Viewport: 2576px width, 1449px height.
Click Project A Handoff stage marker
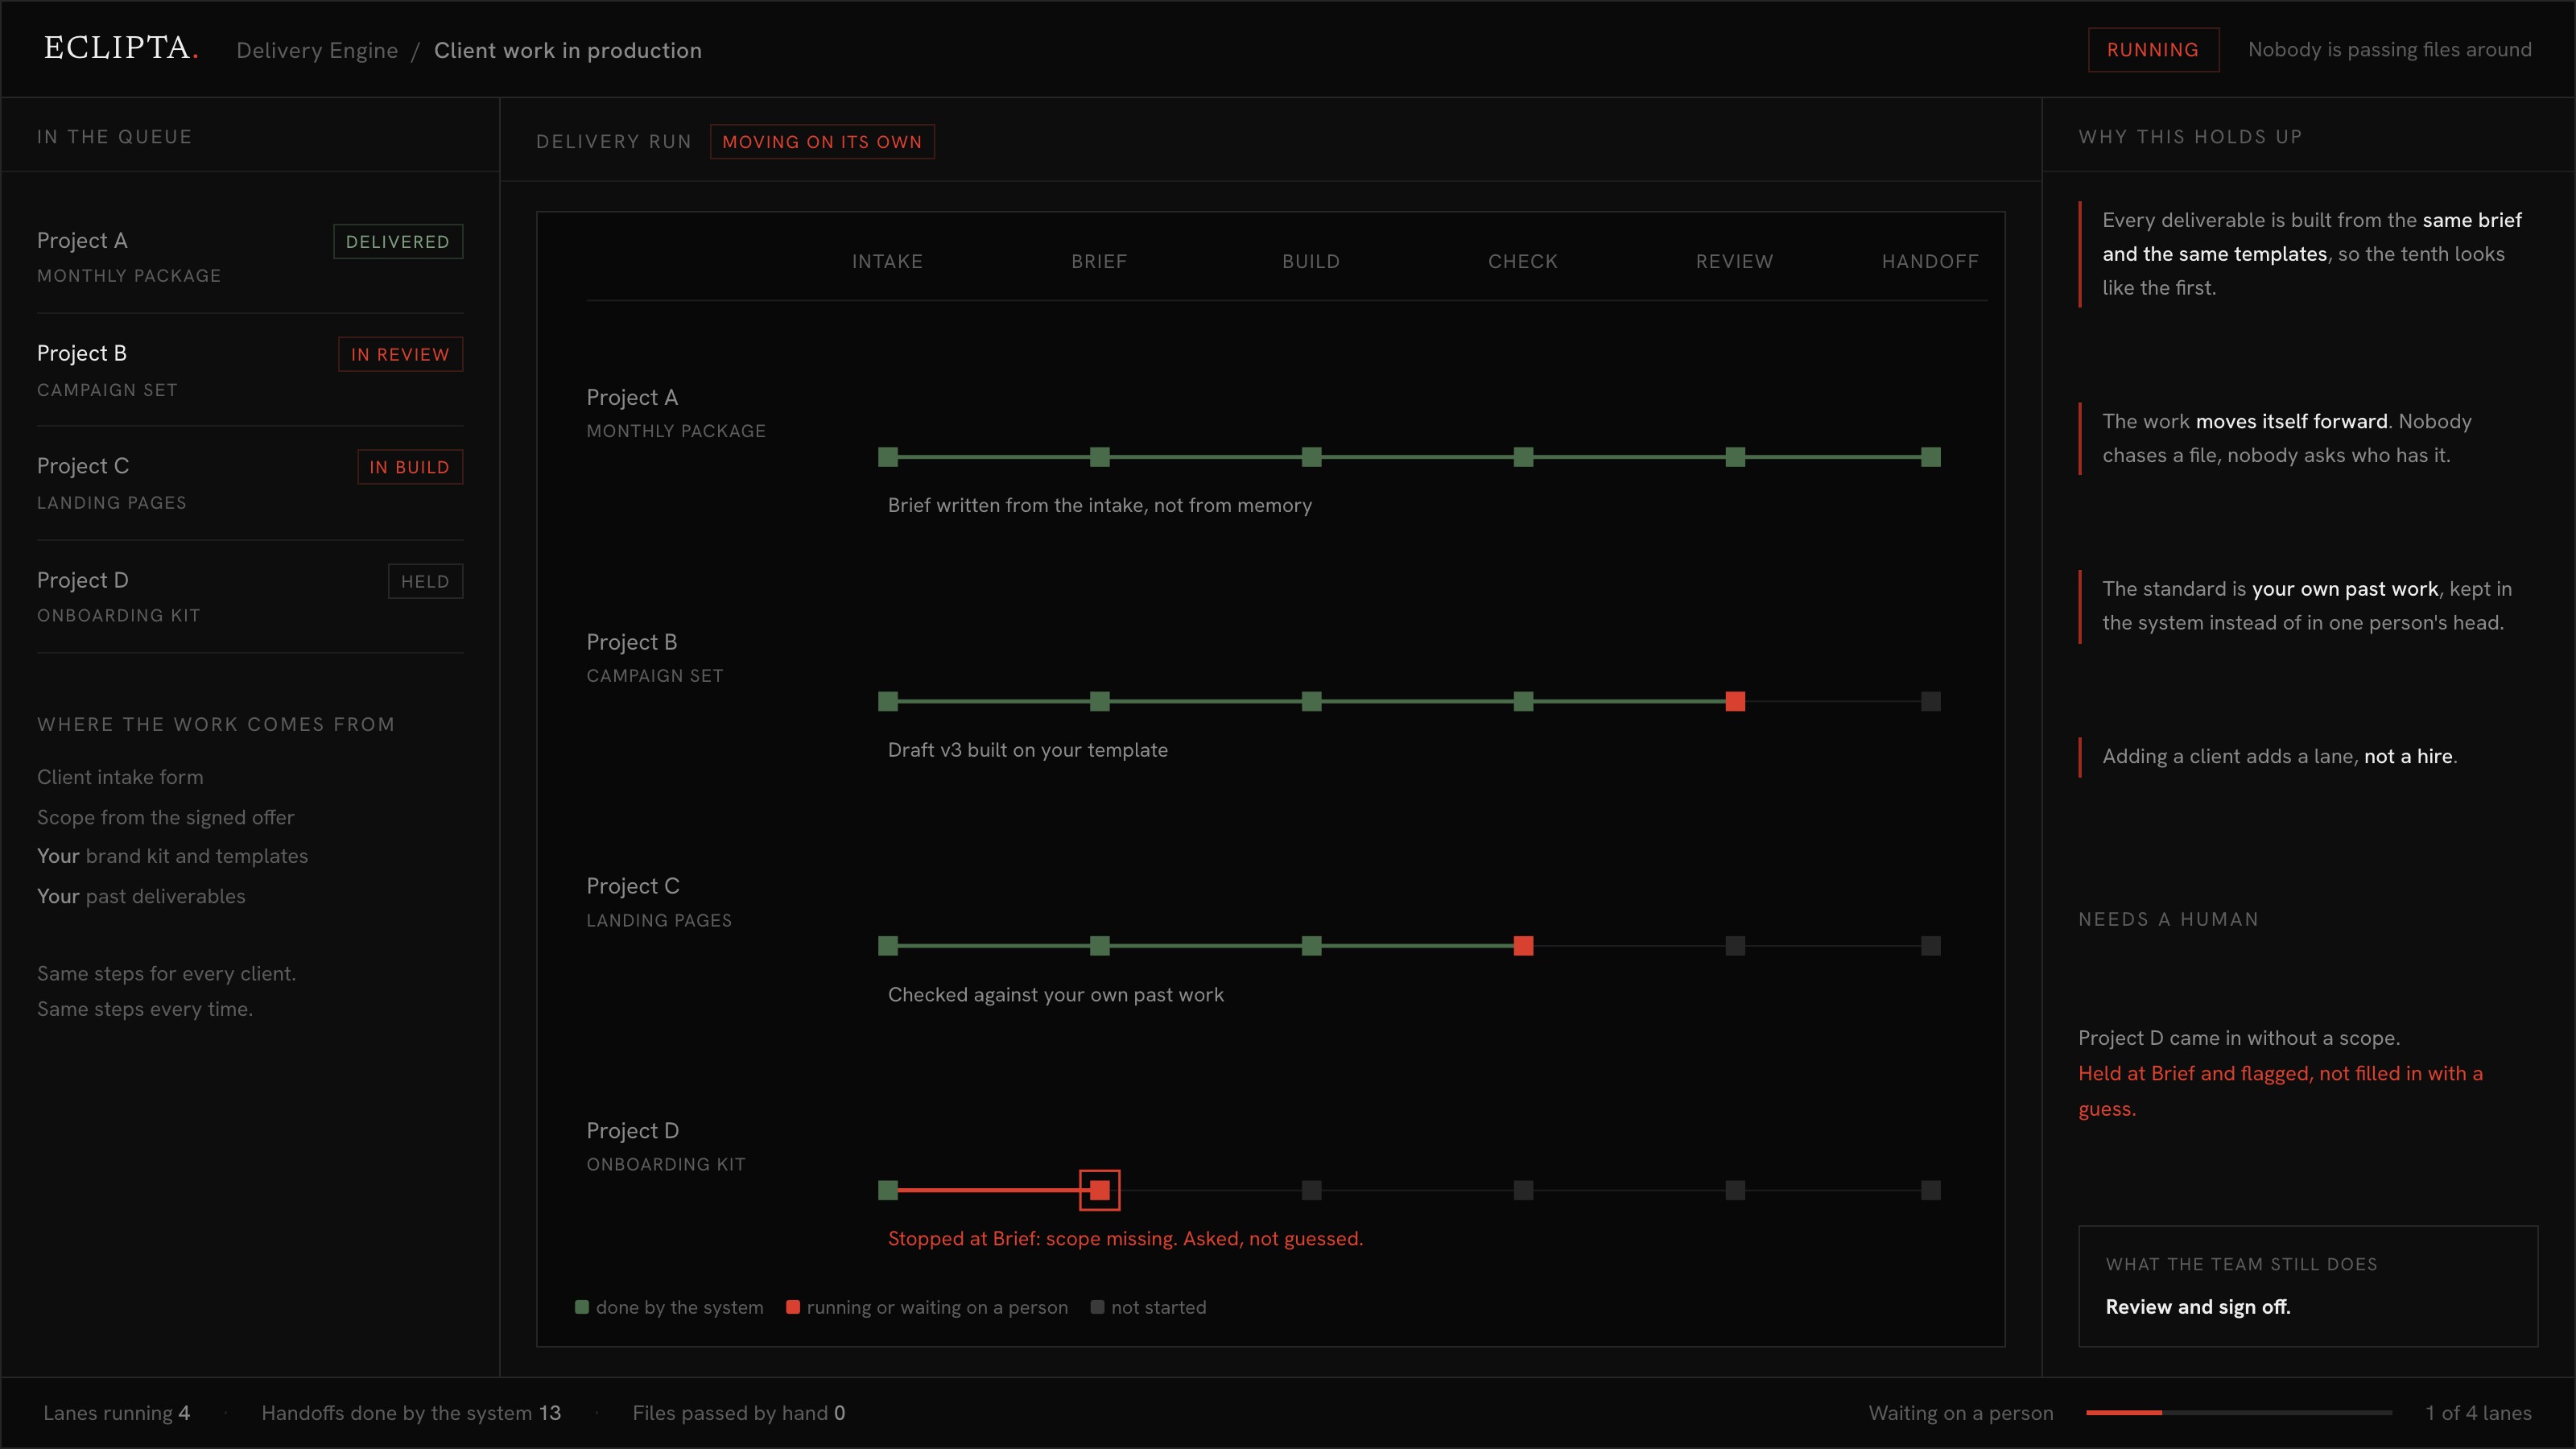pos(1931,457)
